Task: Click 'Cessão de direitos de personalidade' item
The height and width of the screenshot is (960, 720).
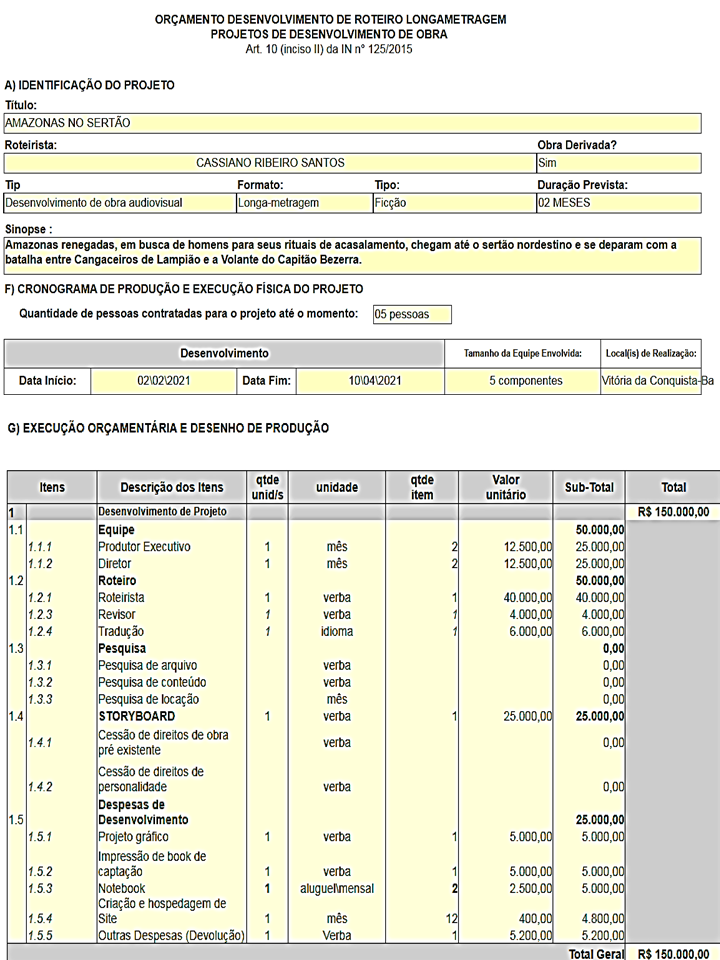Action: coord(151,779)
